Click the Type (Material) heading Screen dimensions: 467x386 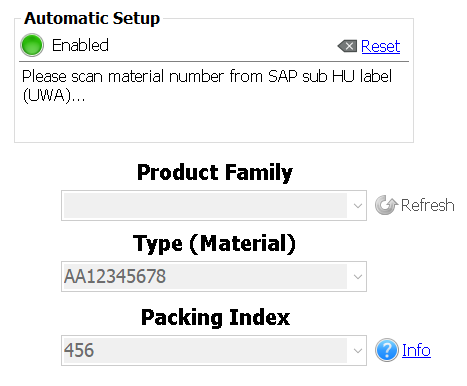214,244
